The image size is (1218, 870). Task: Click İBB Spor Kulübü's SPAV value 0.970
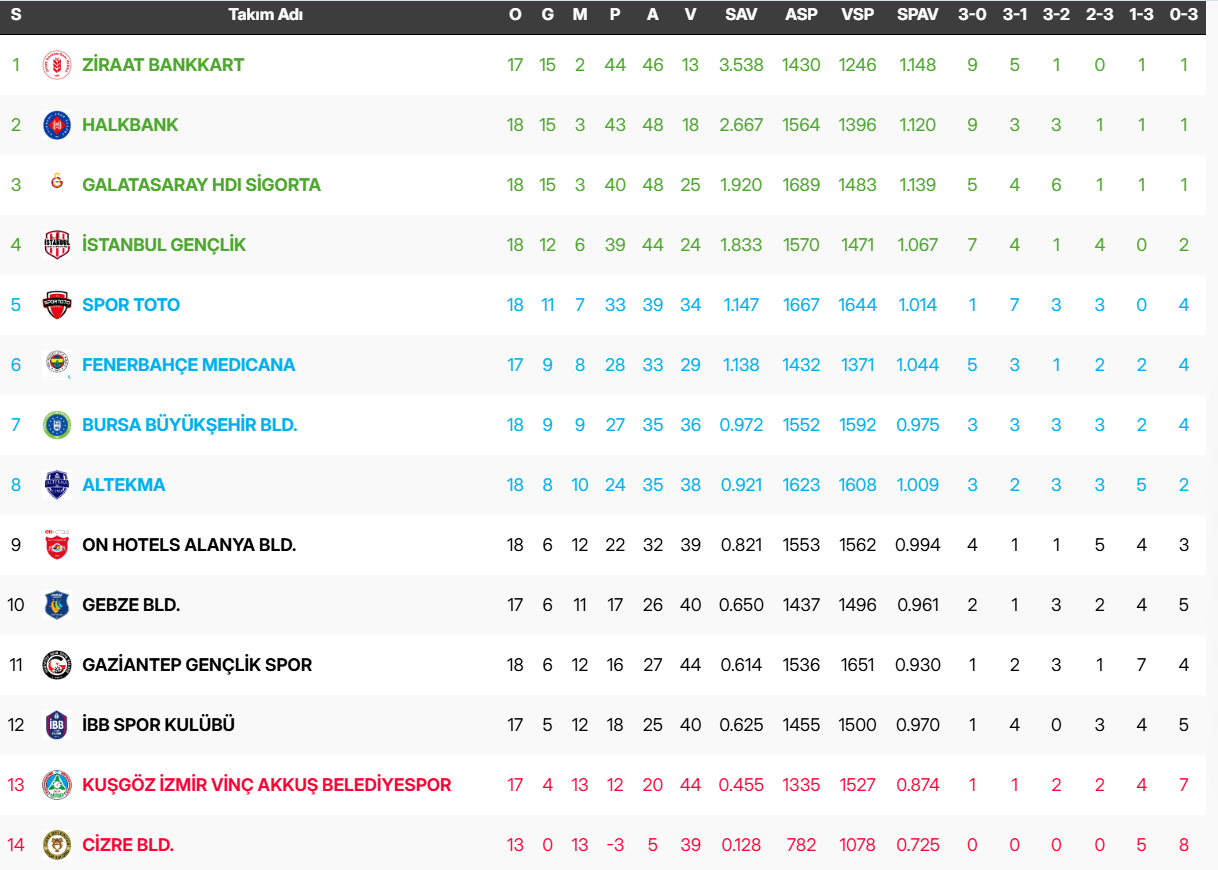point(918,725)
